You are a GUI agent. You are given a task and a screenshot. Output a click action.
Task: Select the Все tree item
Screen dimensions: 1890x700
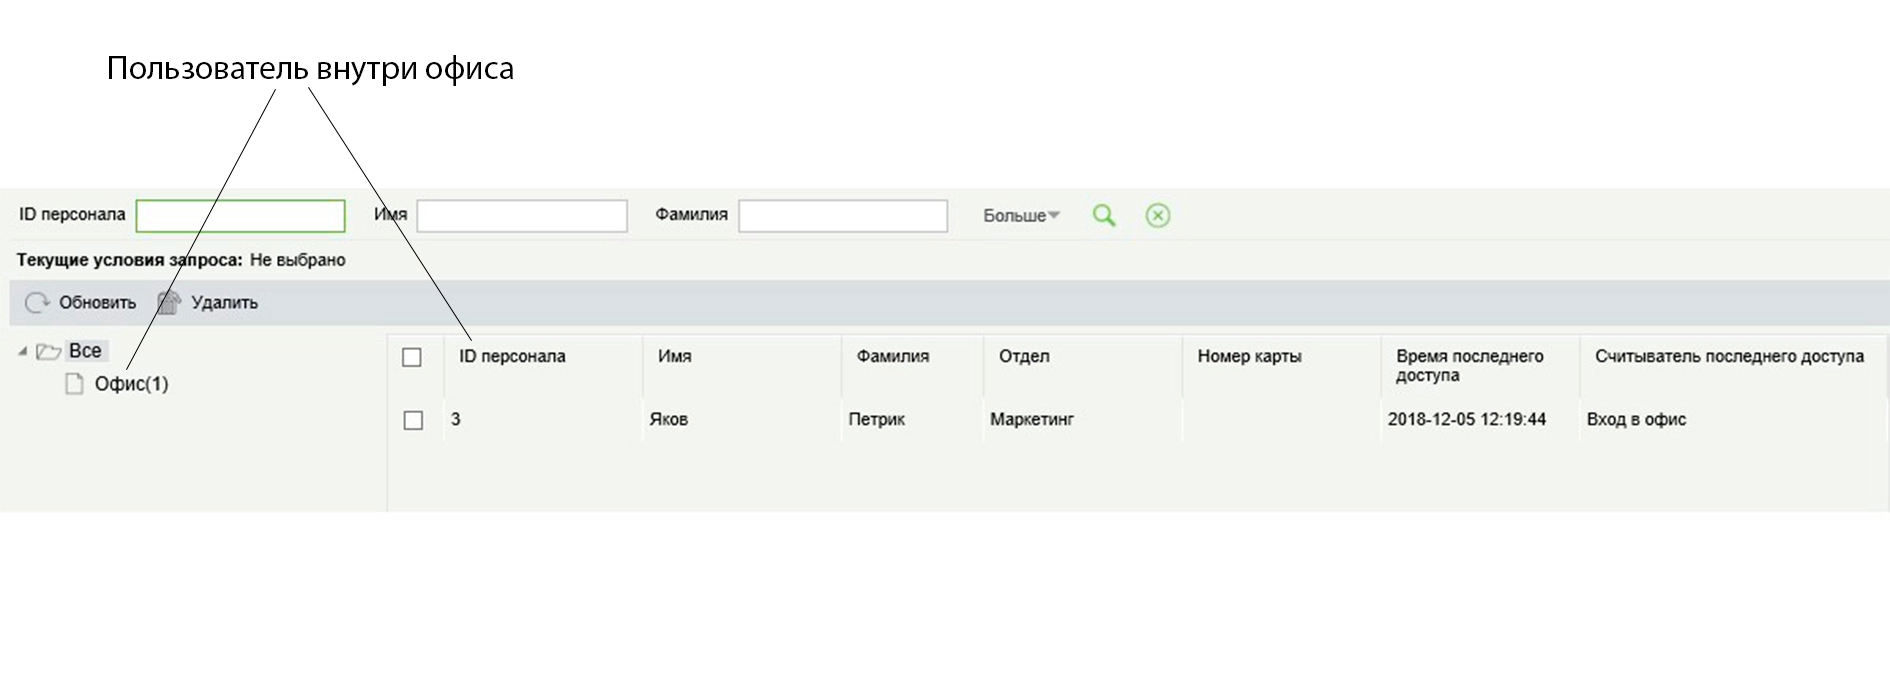[85, 351]
